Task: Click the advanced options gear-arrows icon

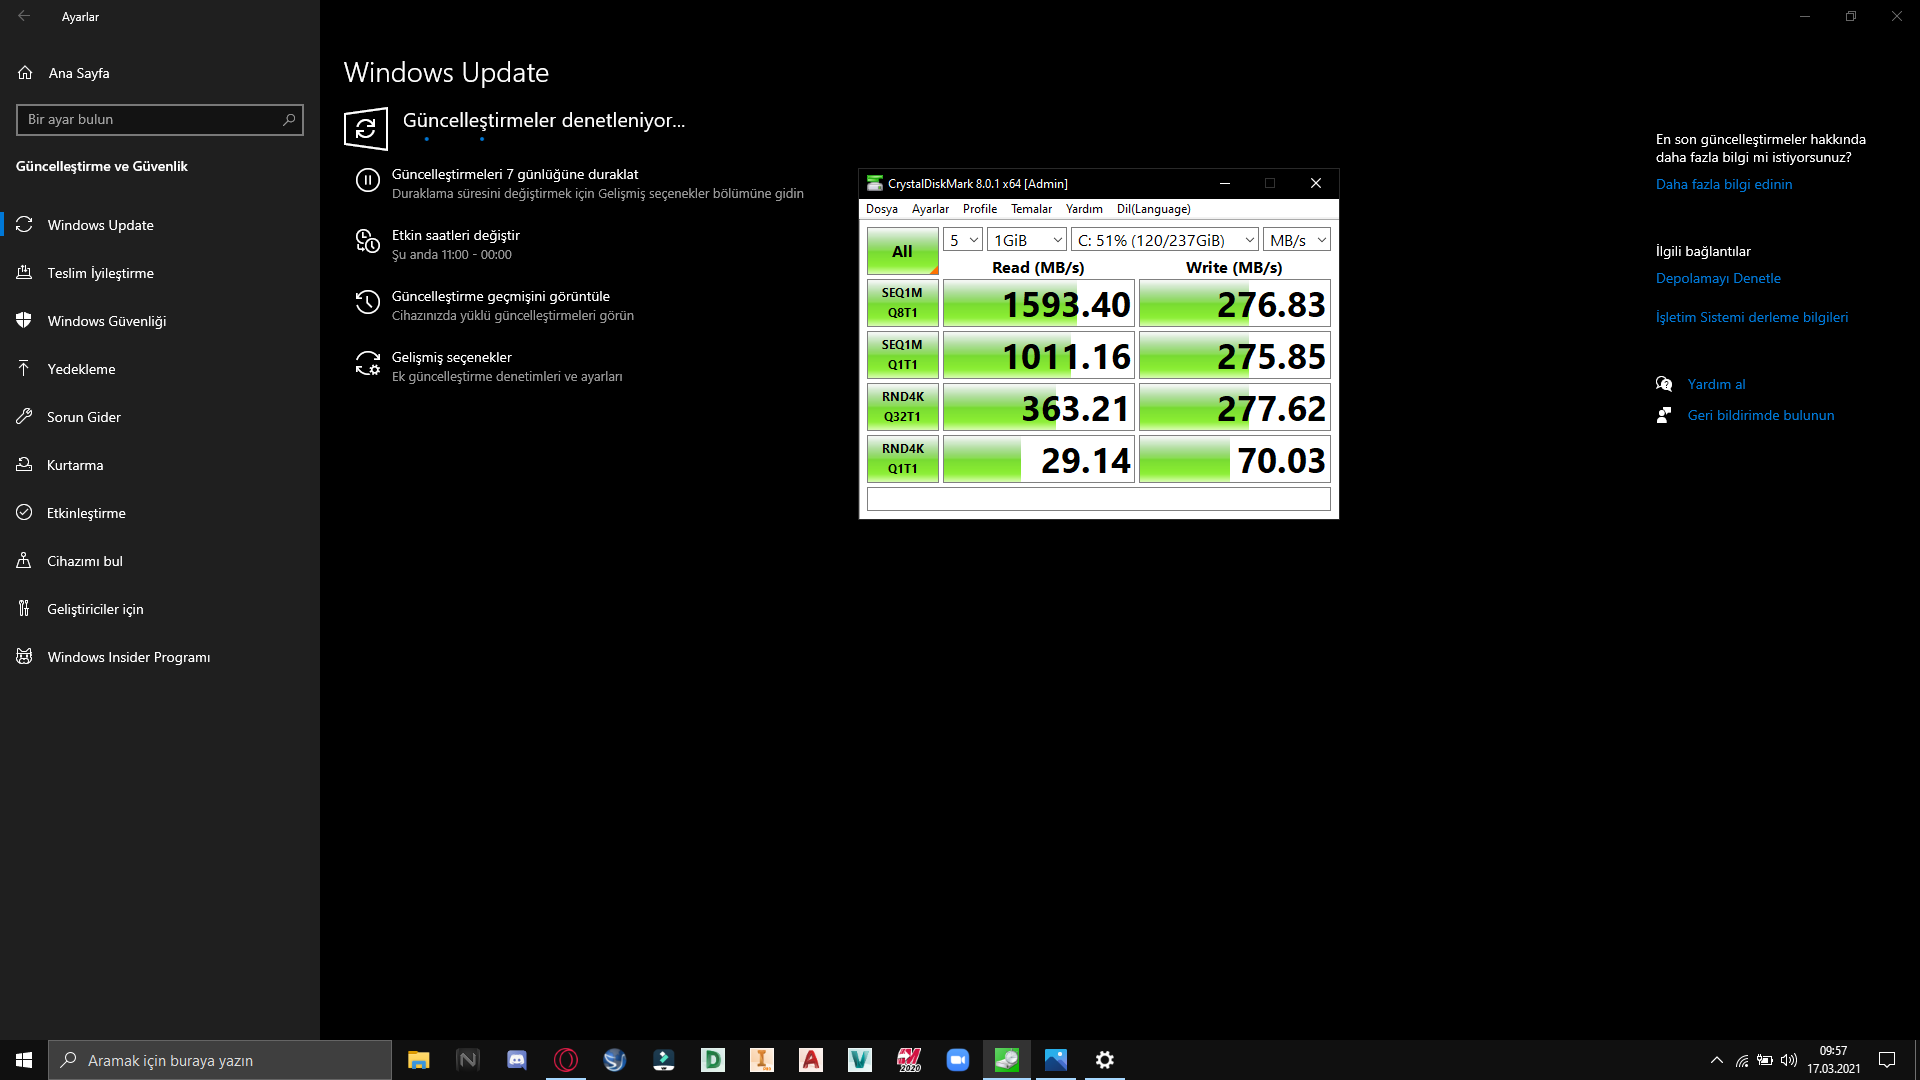Action: click(x=367, y=363)
